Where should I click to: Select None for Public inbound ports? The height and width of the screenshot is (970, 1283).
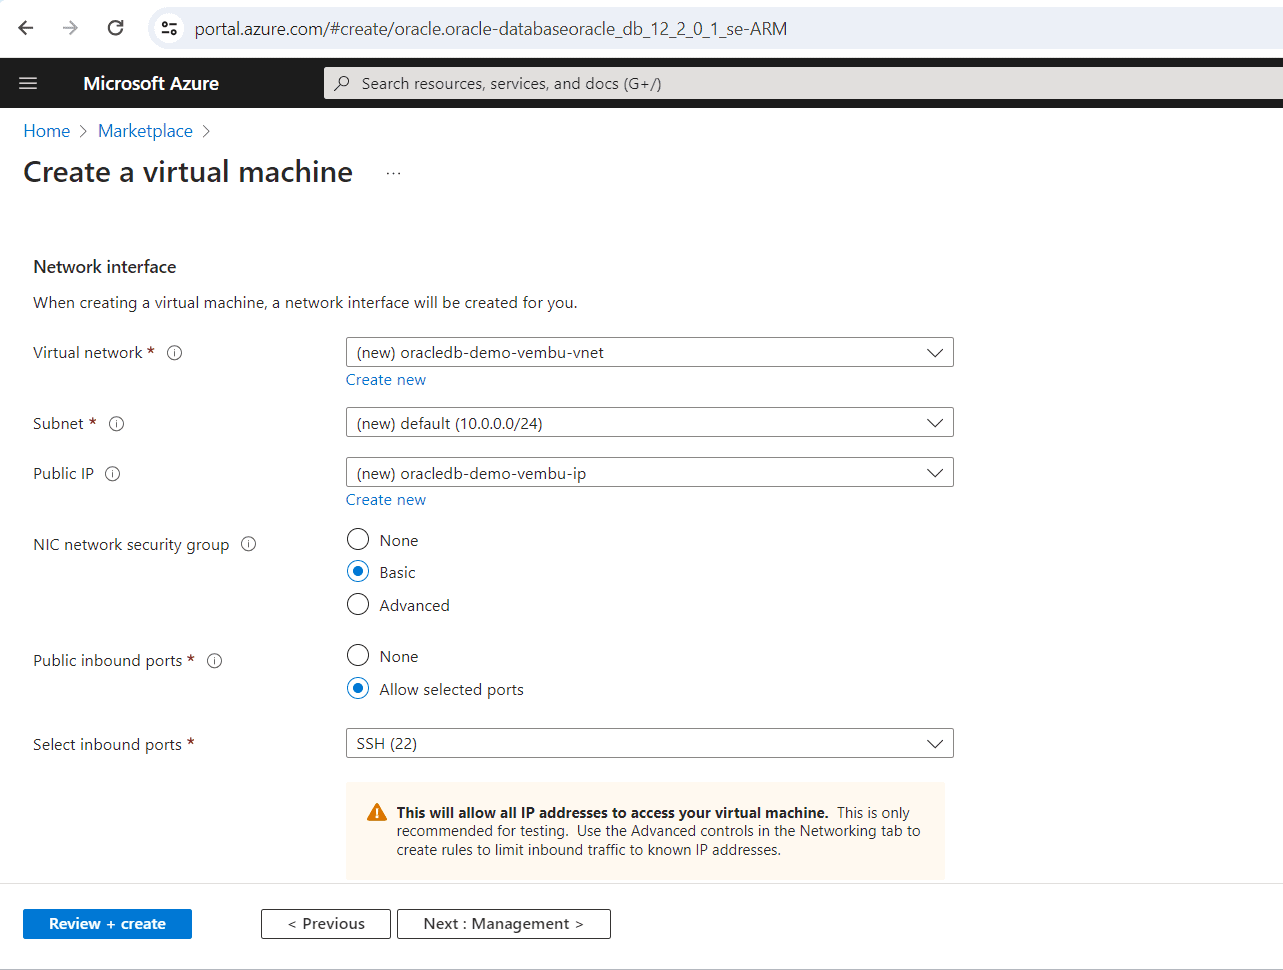(358, 656)
